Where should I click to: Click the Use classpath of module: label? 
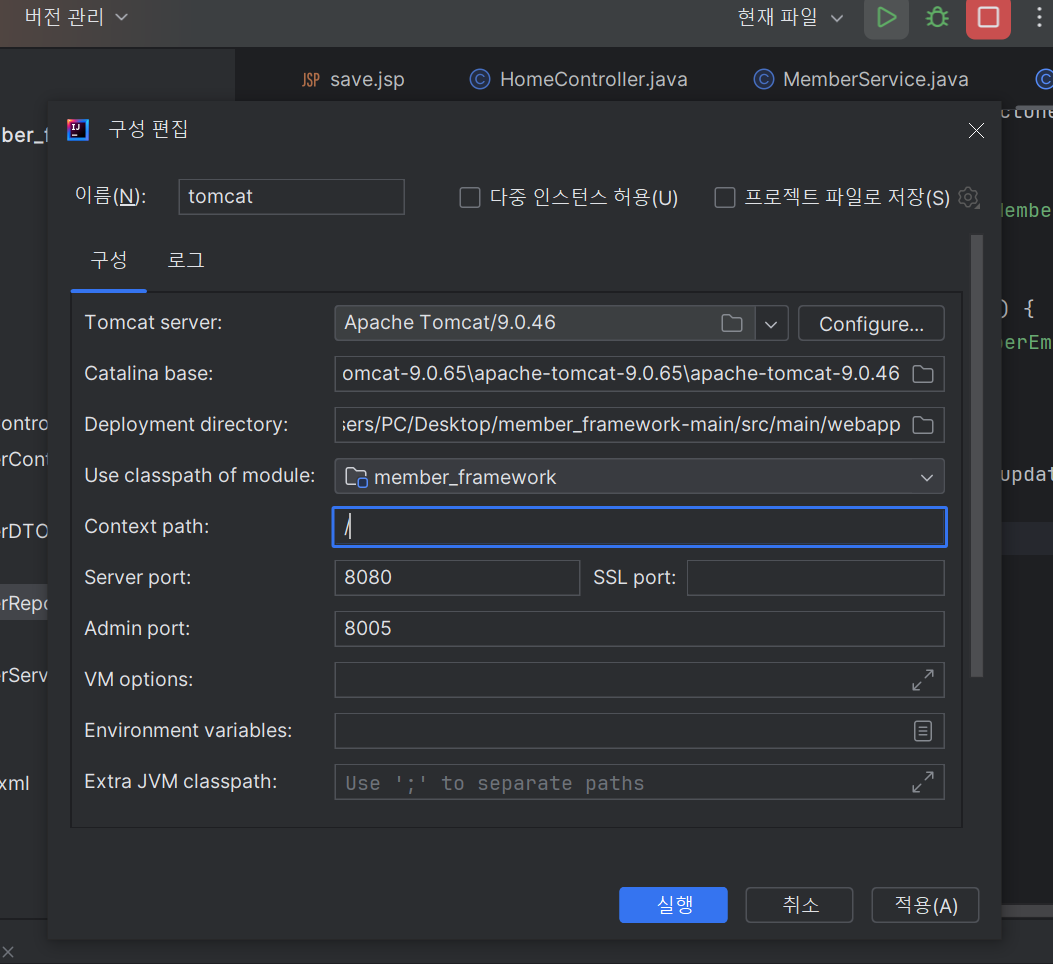[199, 476]
